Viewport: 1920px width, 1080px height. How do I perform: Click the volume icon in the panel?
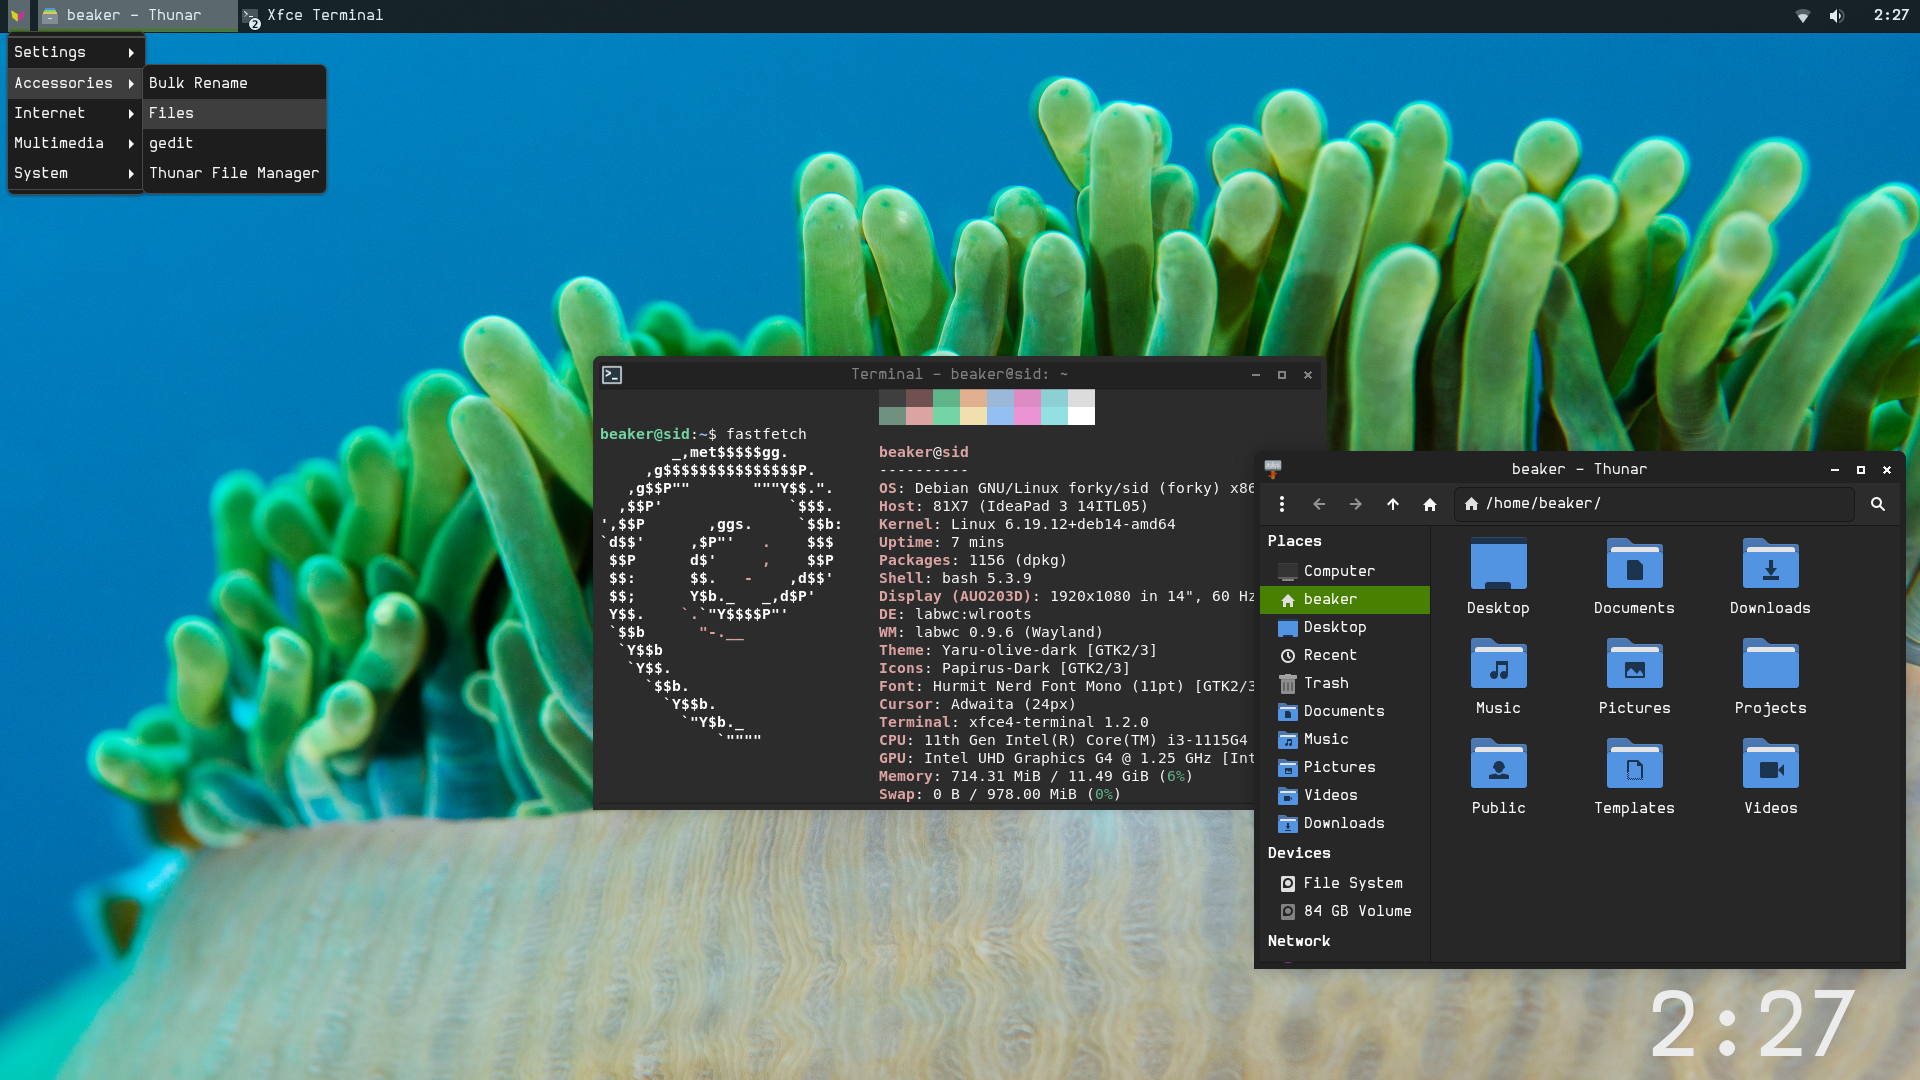[x=1837, y=15]
